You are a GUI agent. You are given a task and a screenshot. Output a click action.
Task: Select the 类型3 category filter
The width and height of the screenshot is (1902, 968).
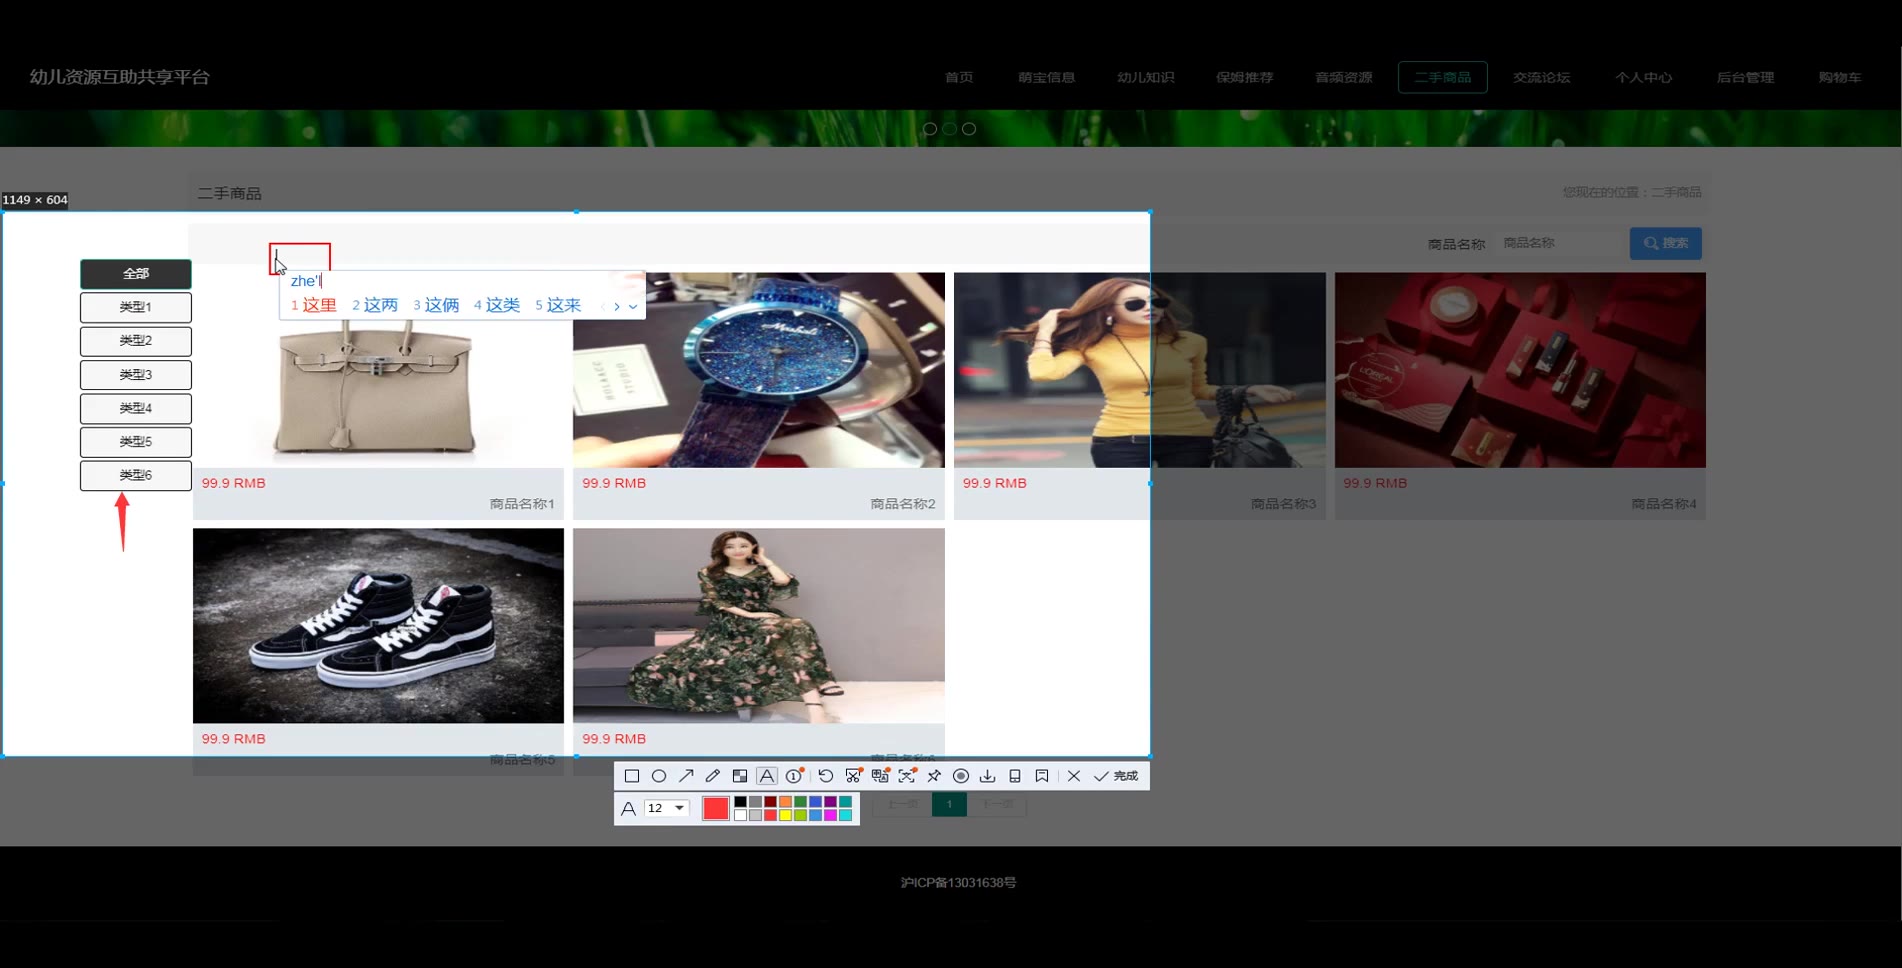pyautogui.click(x=136, y=375)
